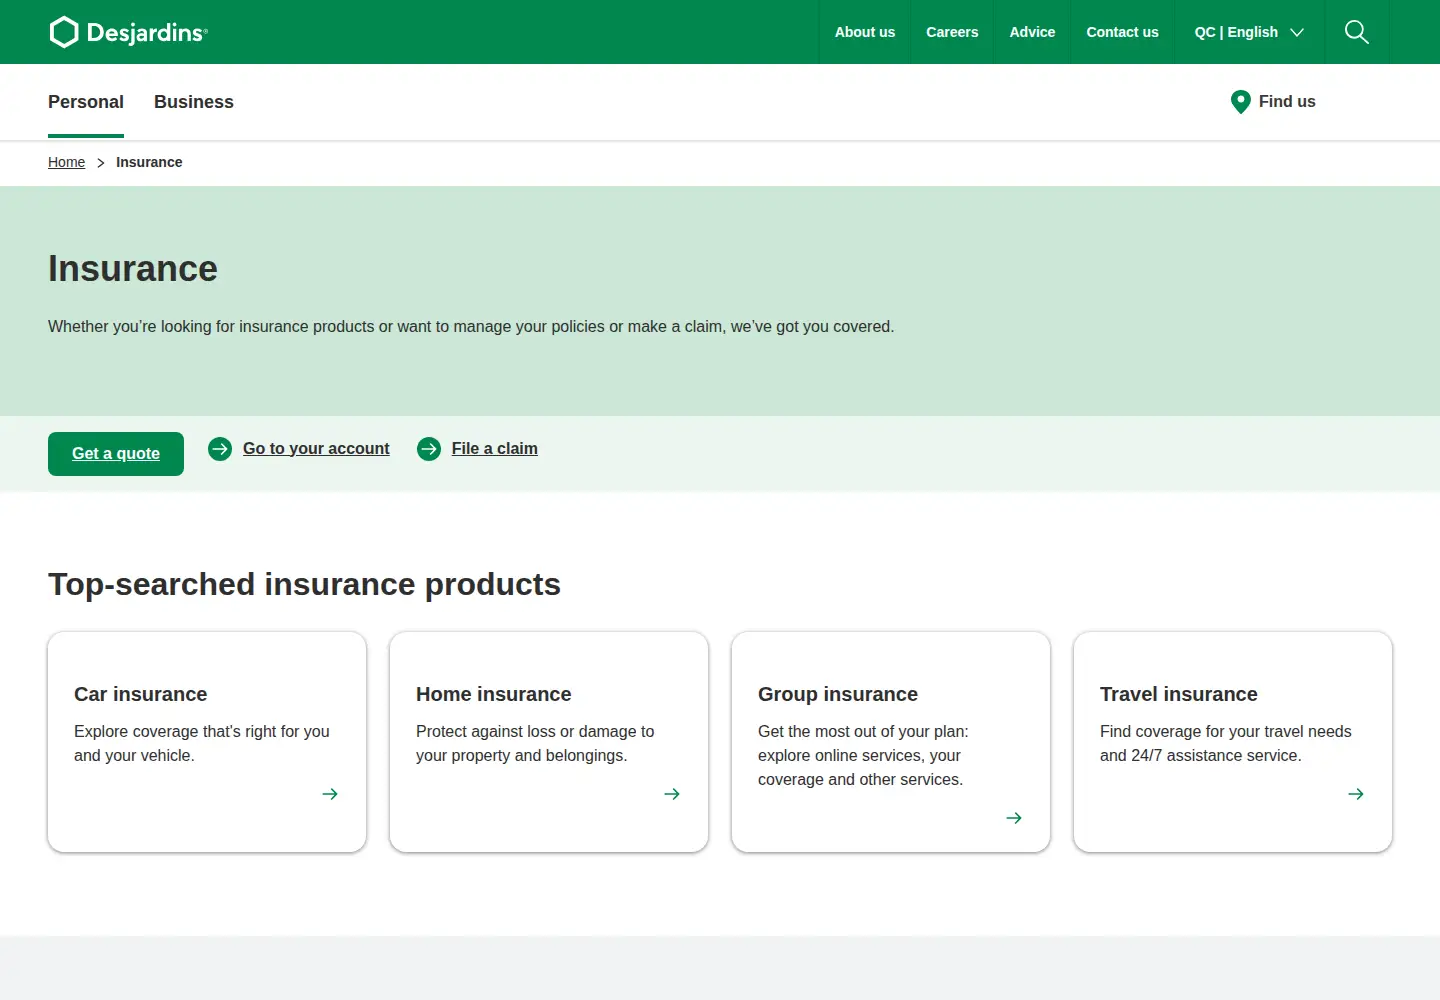
Task: Click the Top-searched insurance products heading
Action: pyautogui.click(x=305, y=584)
